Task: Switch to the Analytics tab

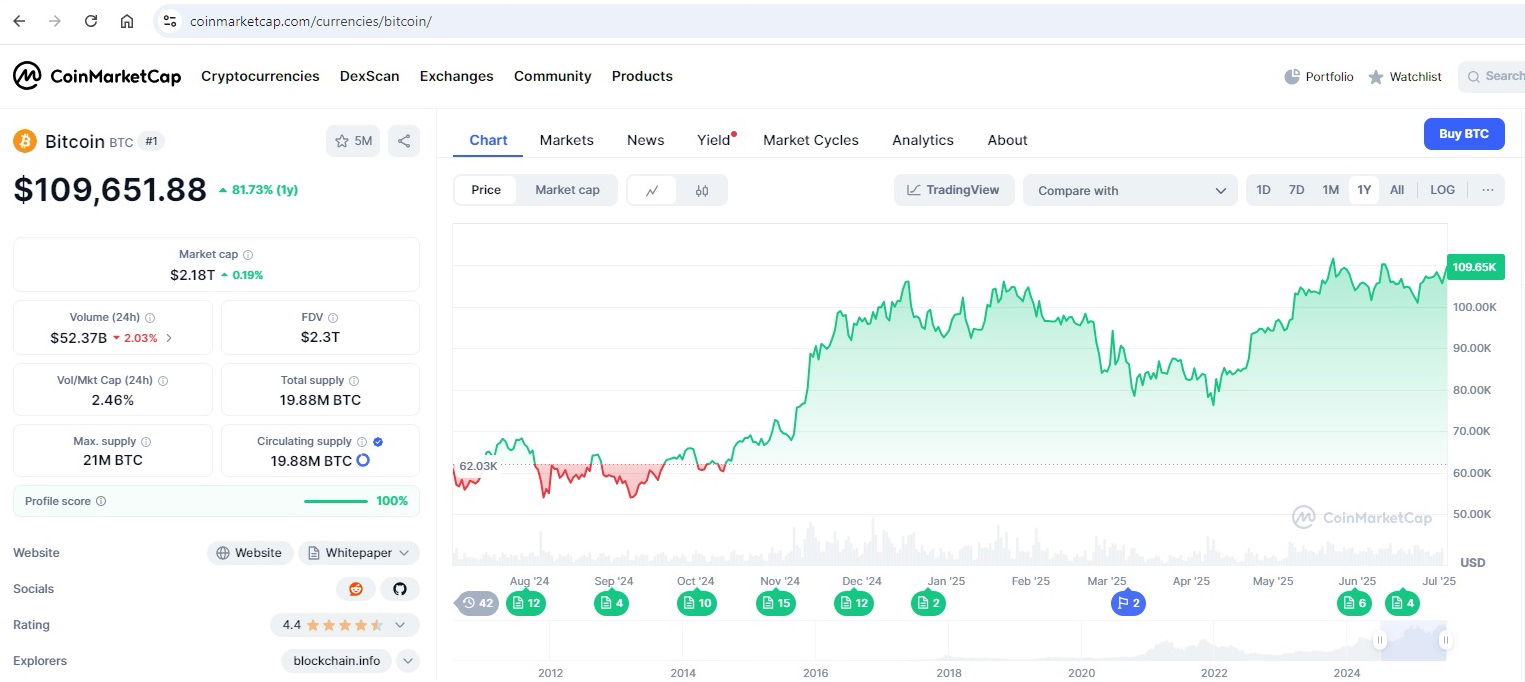Action: click(923, 140)
